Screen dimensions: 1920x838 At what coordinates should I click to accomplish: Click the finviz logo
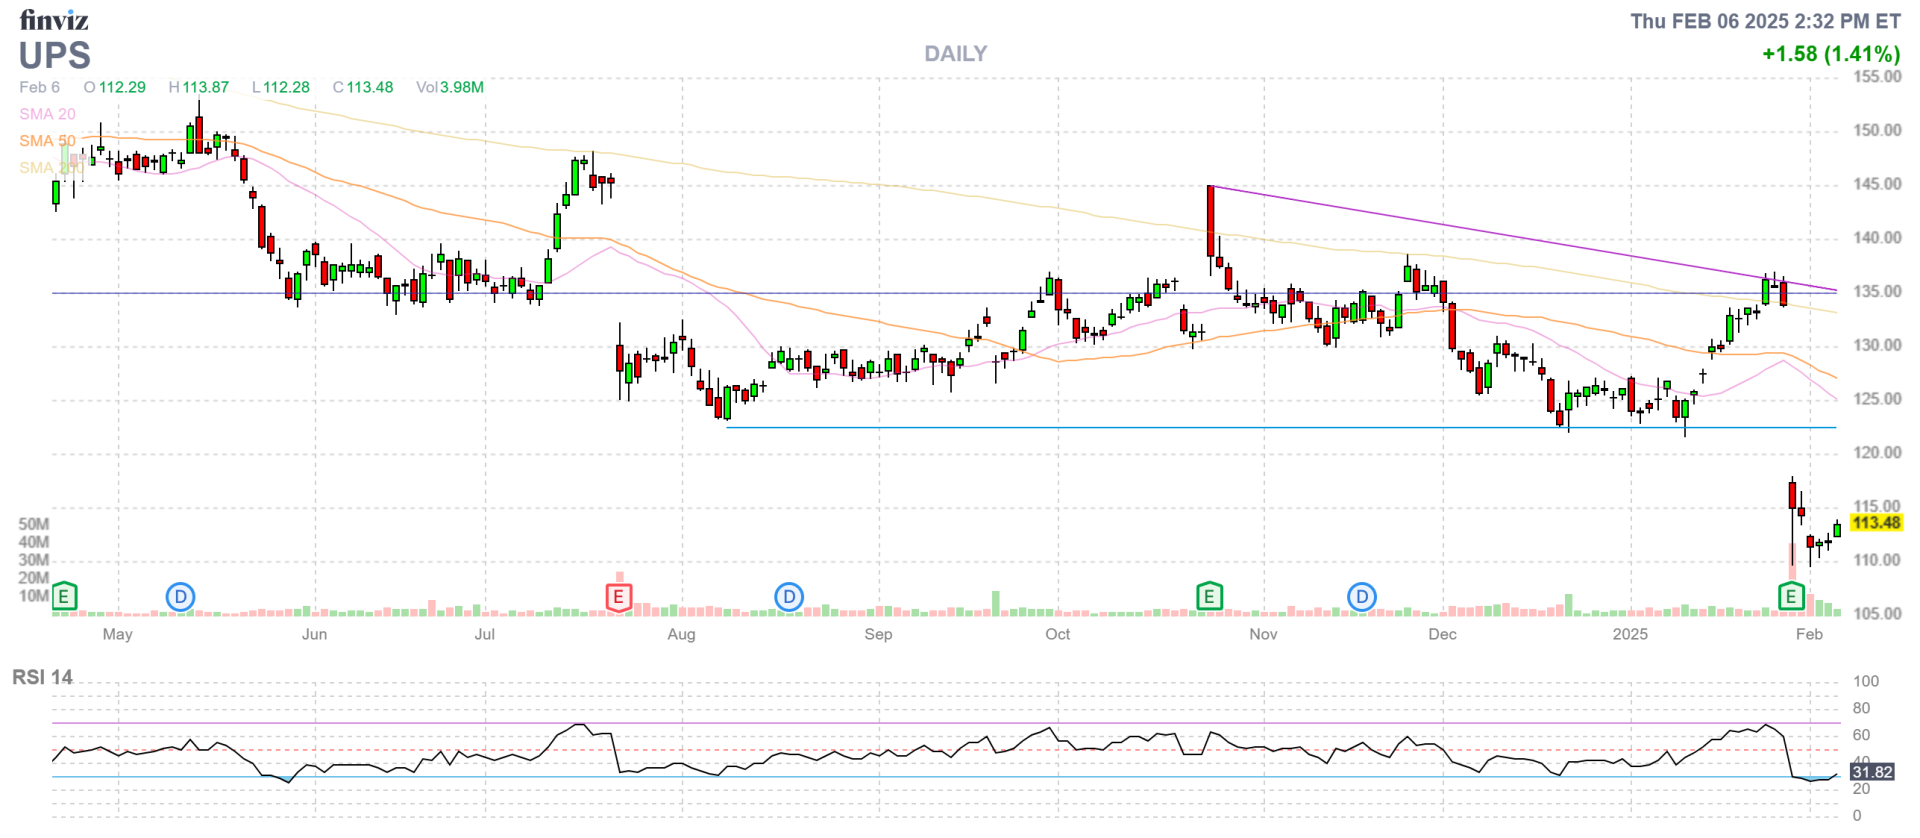coord(54,20)
